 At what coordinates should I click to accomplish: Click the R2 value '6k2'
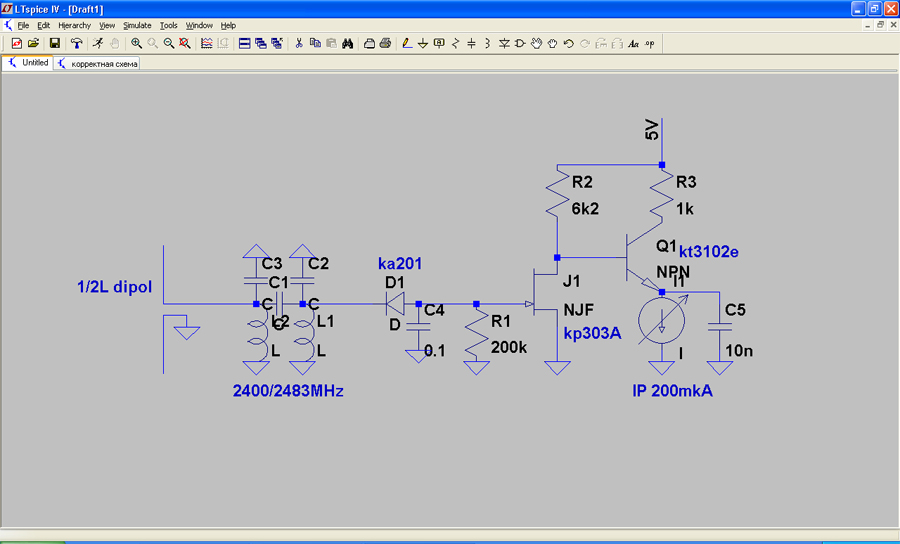[x=585, y=209]
